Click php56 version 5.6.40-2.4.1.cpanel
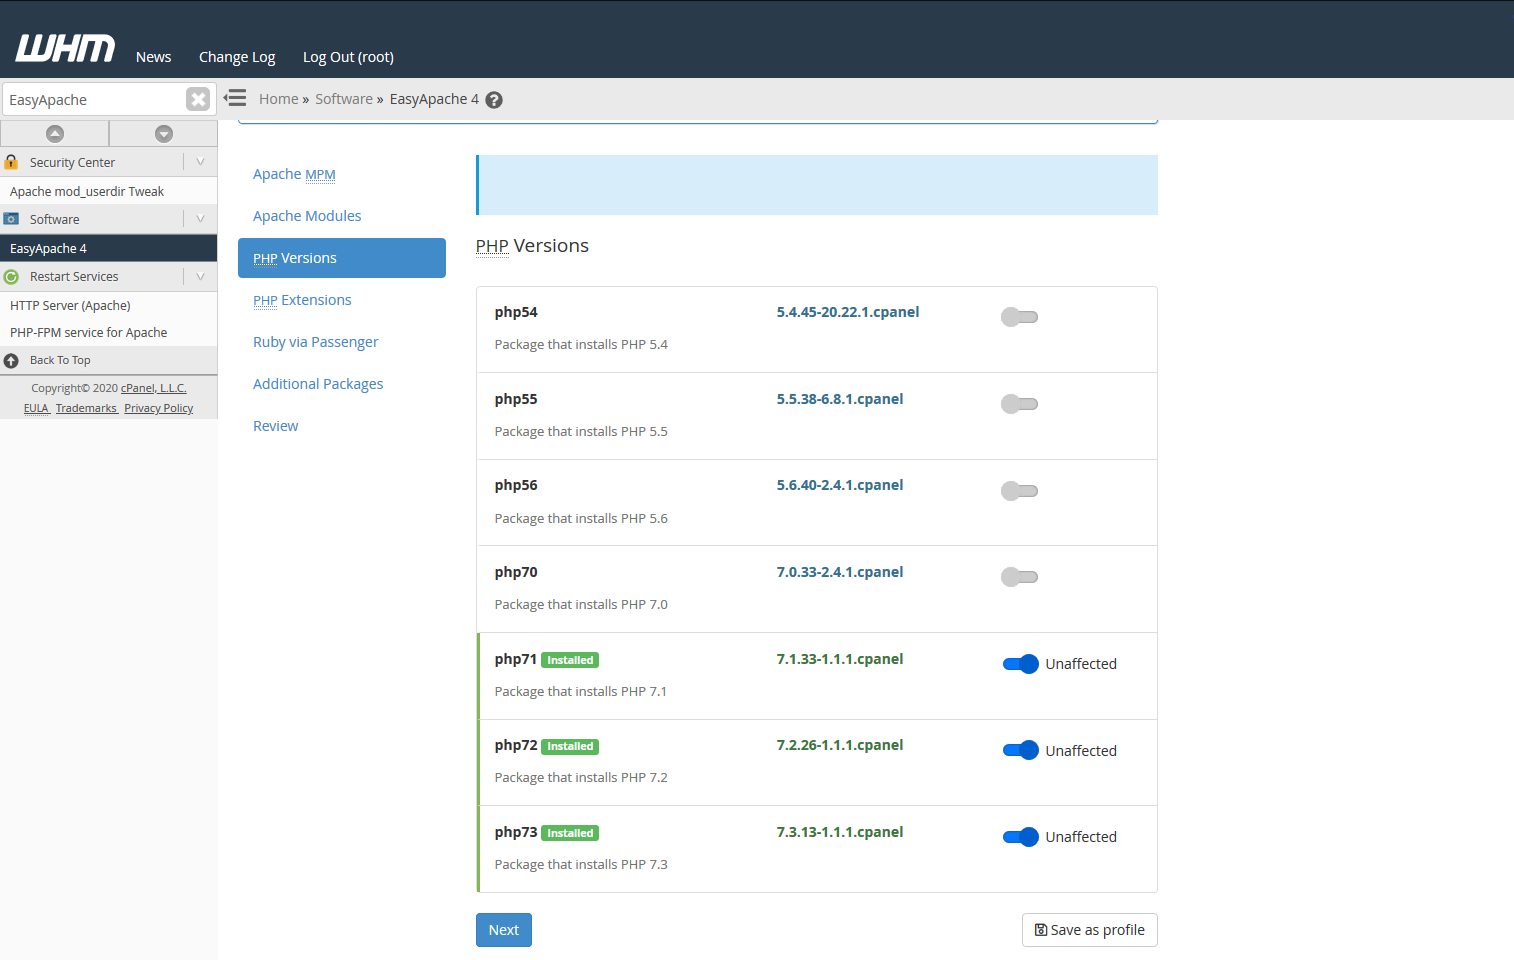The height and width of the screenshot is (960, 1514). (x=840, y=485)
